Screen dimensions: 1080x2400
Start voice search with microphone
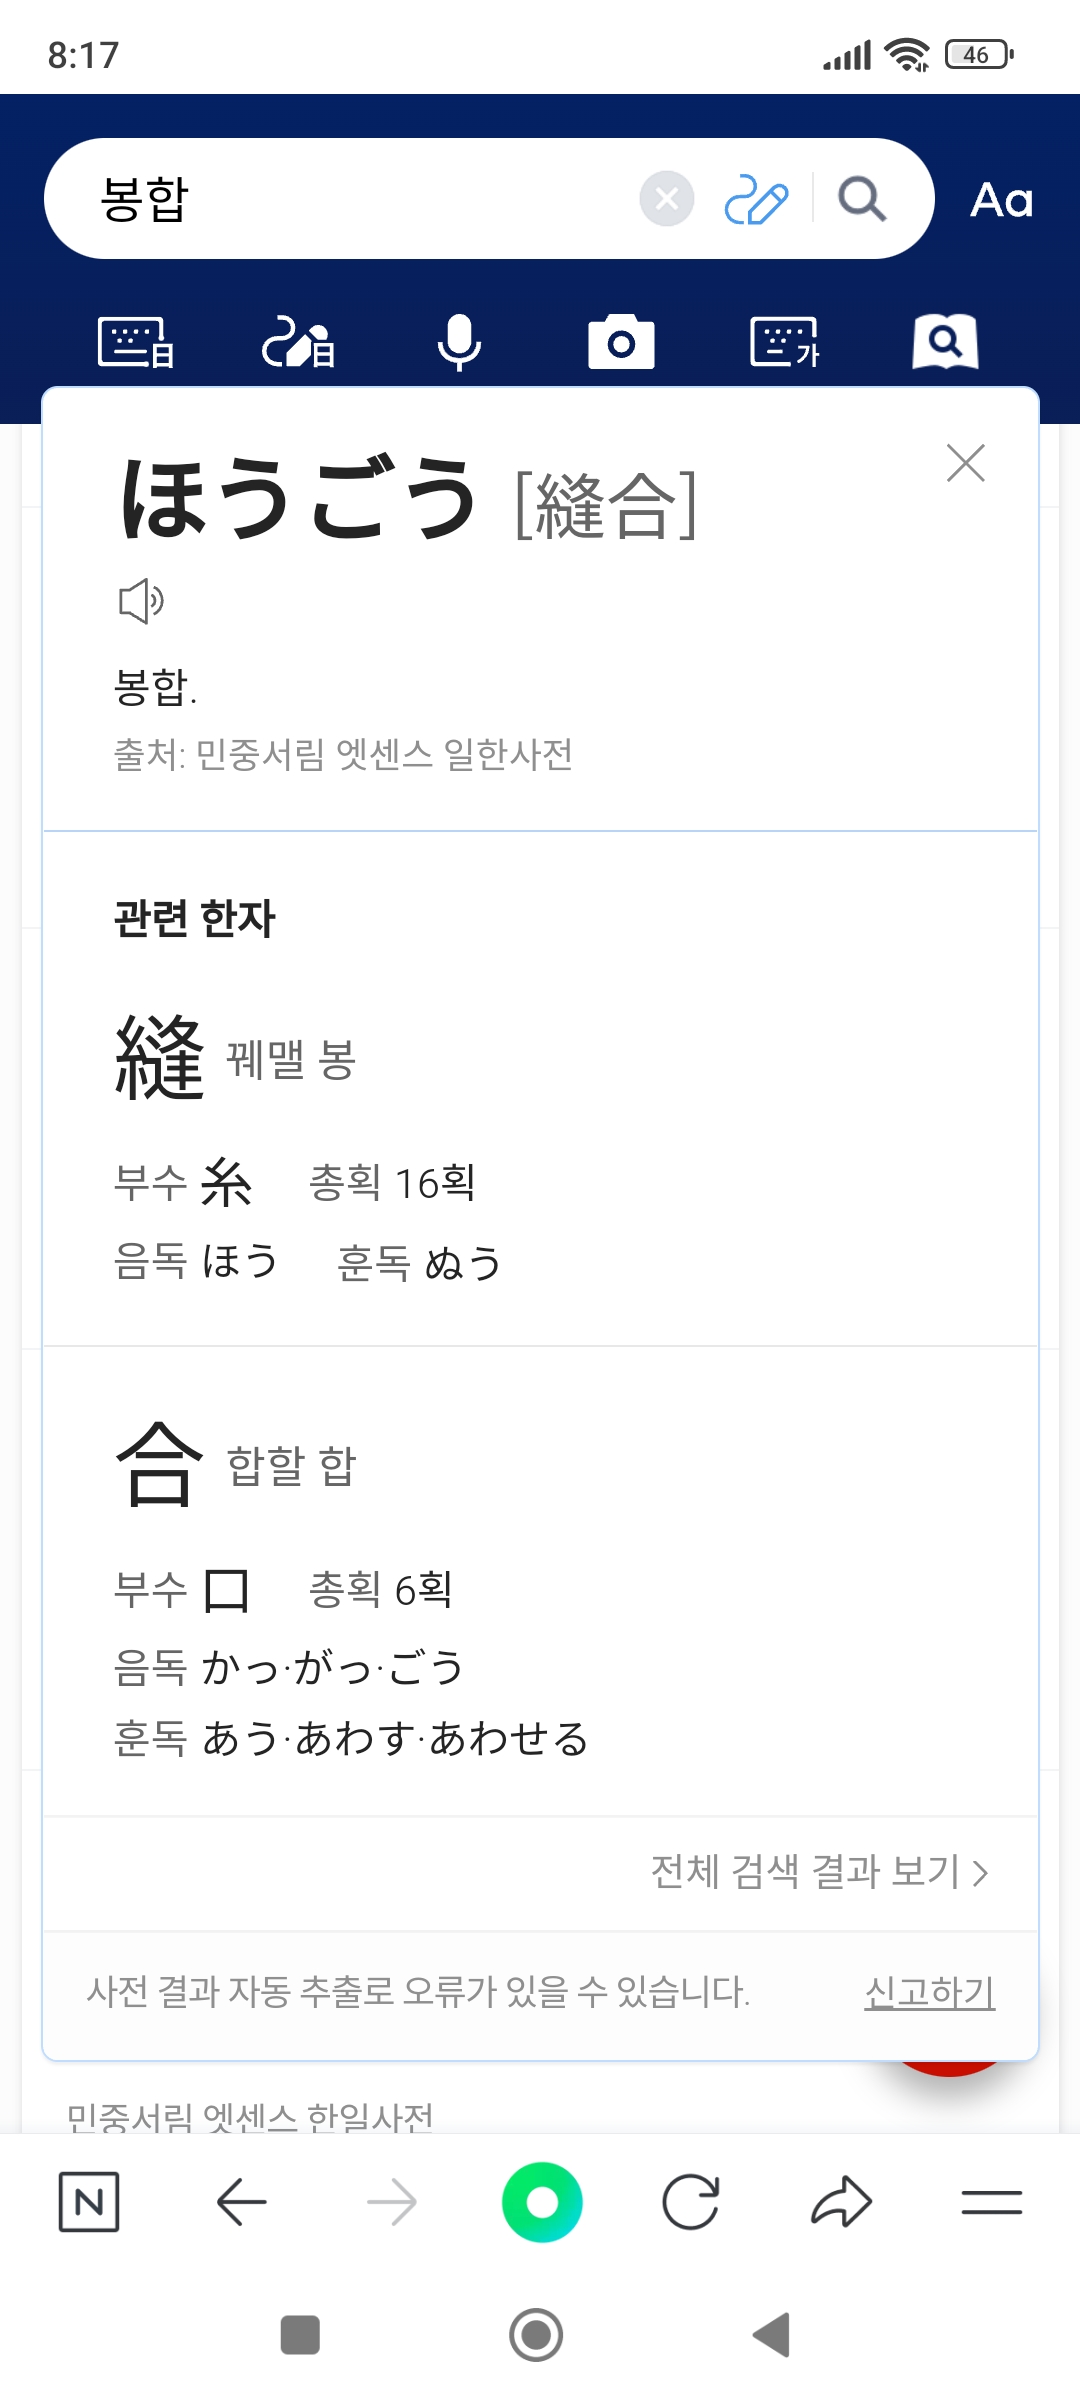[x=460, y=342]
